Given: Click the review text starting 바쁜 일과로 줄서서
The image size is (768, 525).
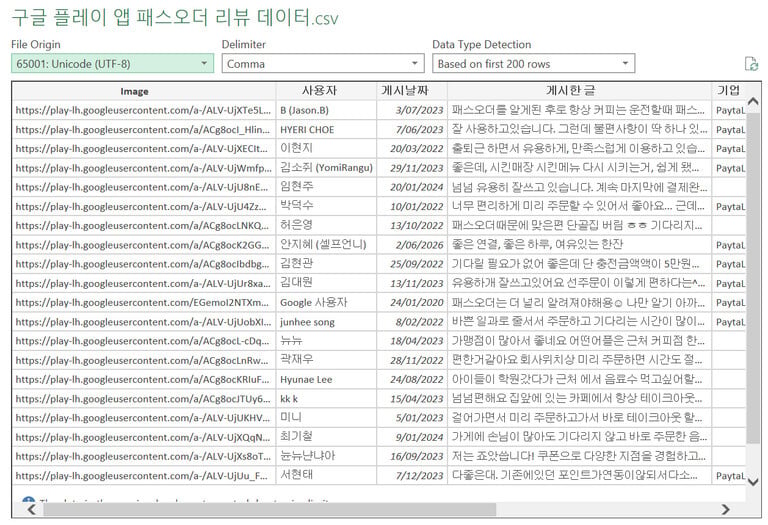Looking at the screenshot, I should [x=579, y=322].
